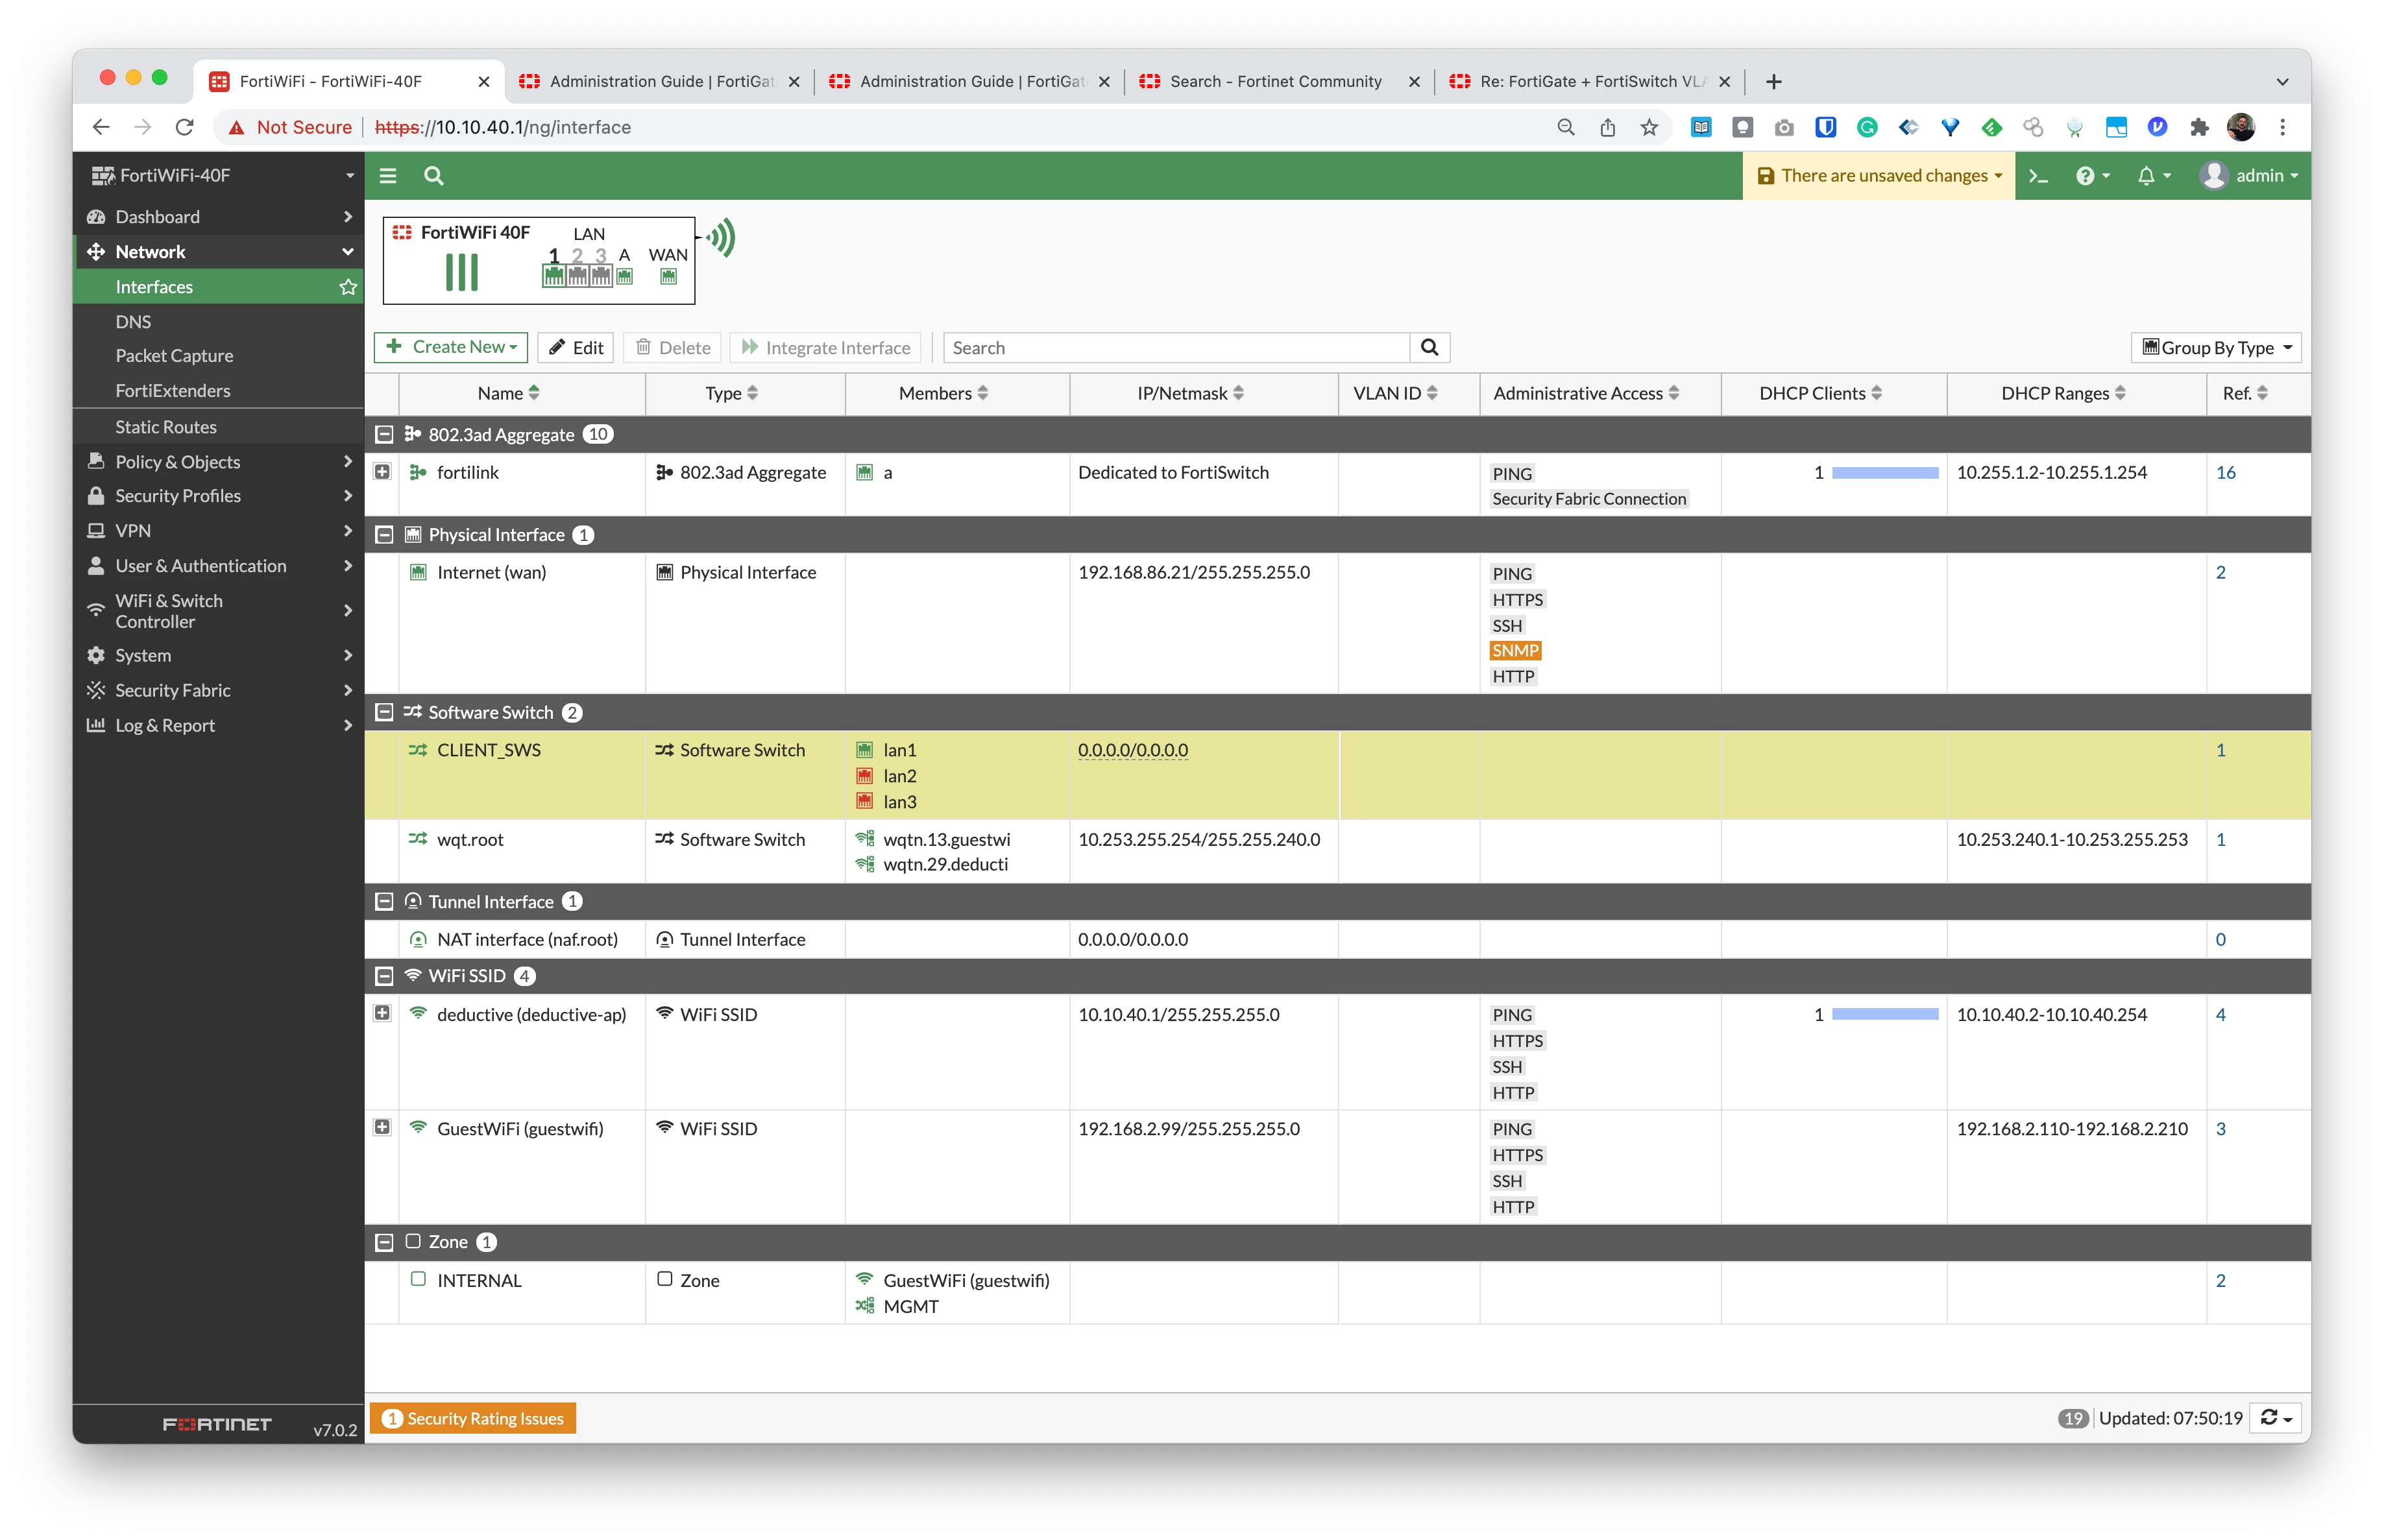Image resolution: width=2384 pixels, height=1540 pixels.
Task: Open global search magnifier in green header
Action: point(433,176)
